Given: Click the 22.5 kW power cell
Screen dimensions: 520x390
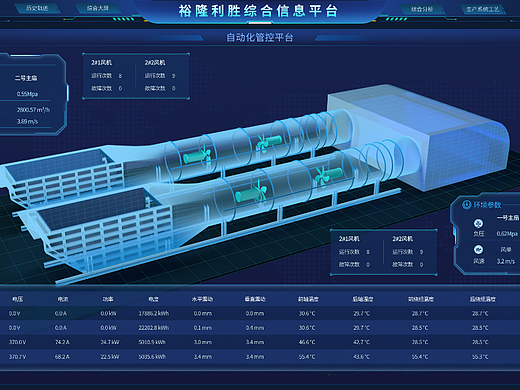Looking at the screenshot, I should (x=110, y=357).
